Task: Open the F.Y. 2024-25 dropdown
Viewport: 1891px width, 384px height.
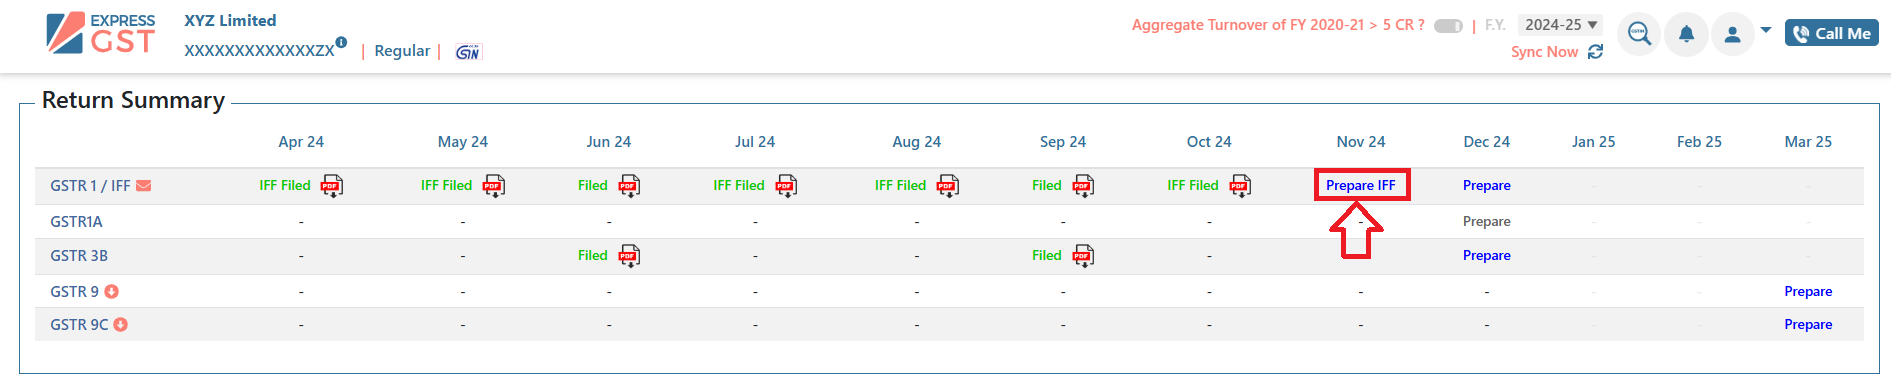Action: 1560,24
